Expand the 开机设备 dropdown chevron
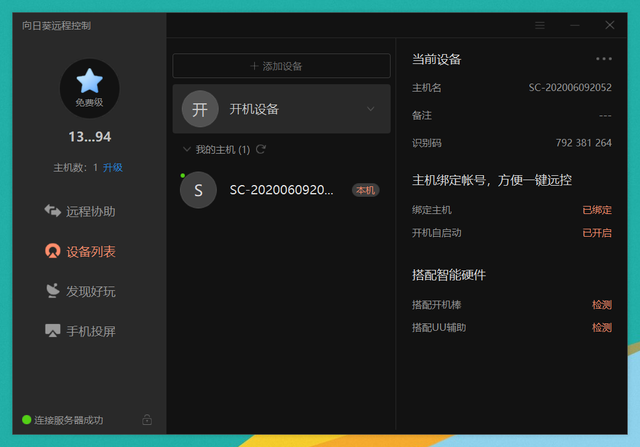Image resolution: width=640 pixels, height=447 pixels. (371, 109)
